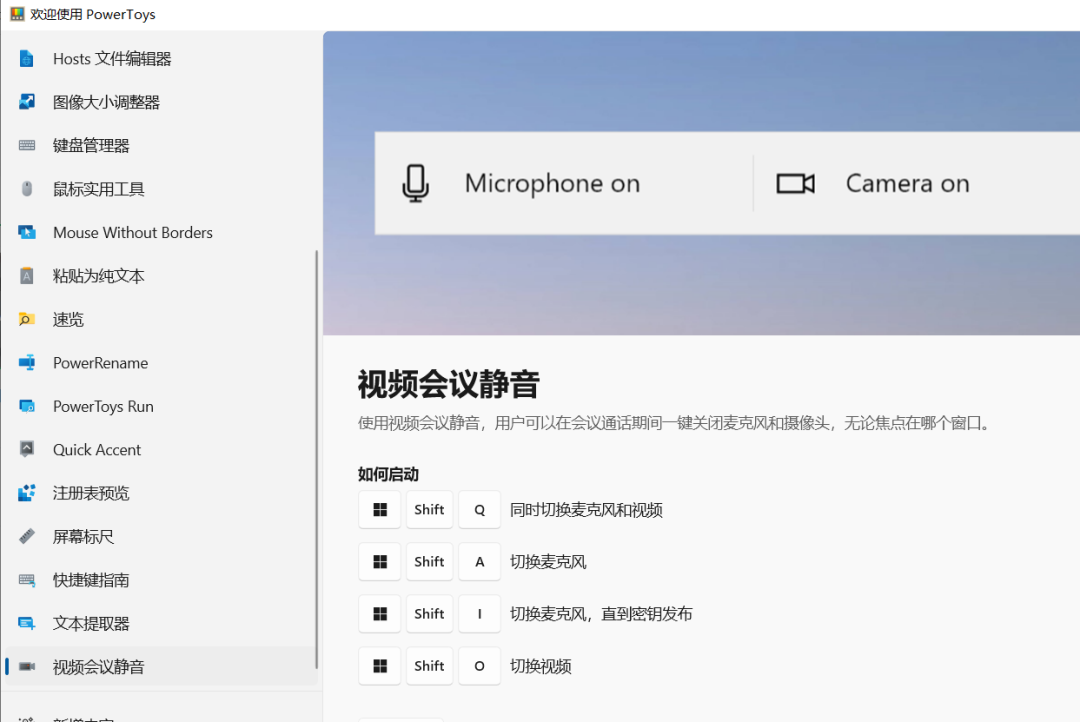Click the feature description paragraph

click(676, 422)
